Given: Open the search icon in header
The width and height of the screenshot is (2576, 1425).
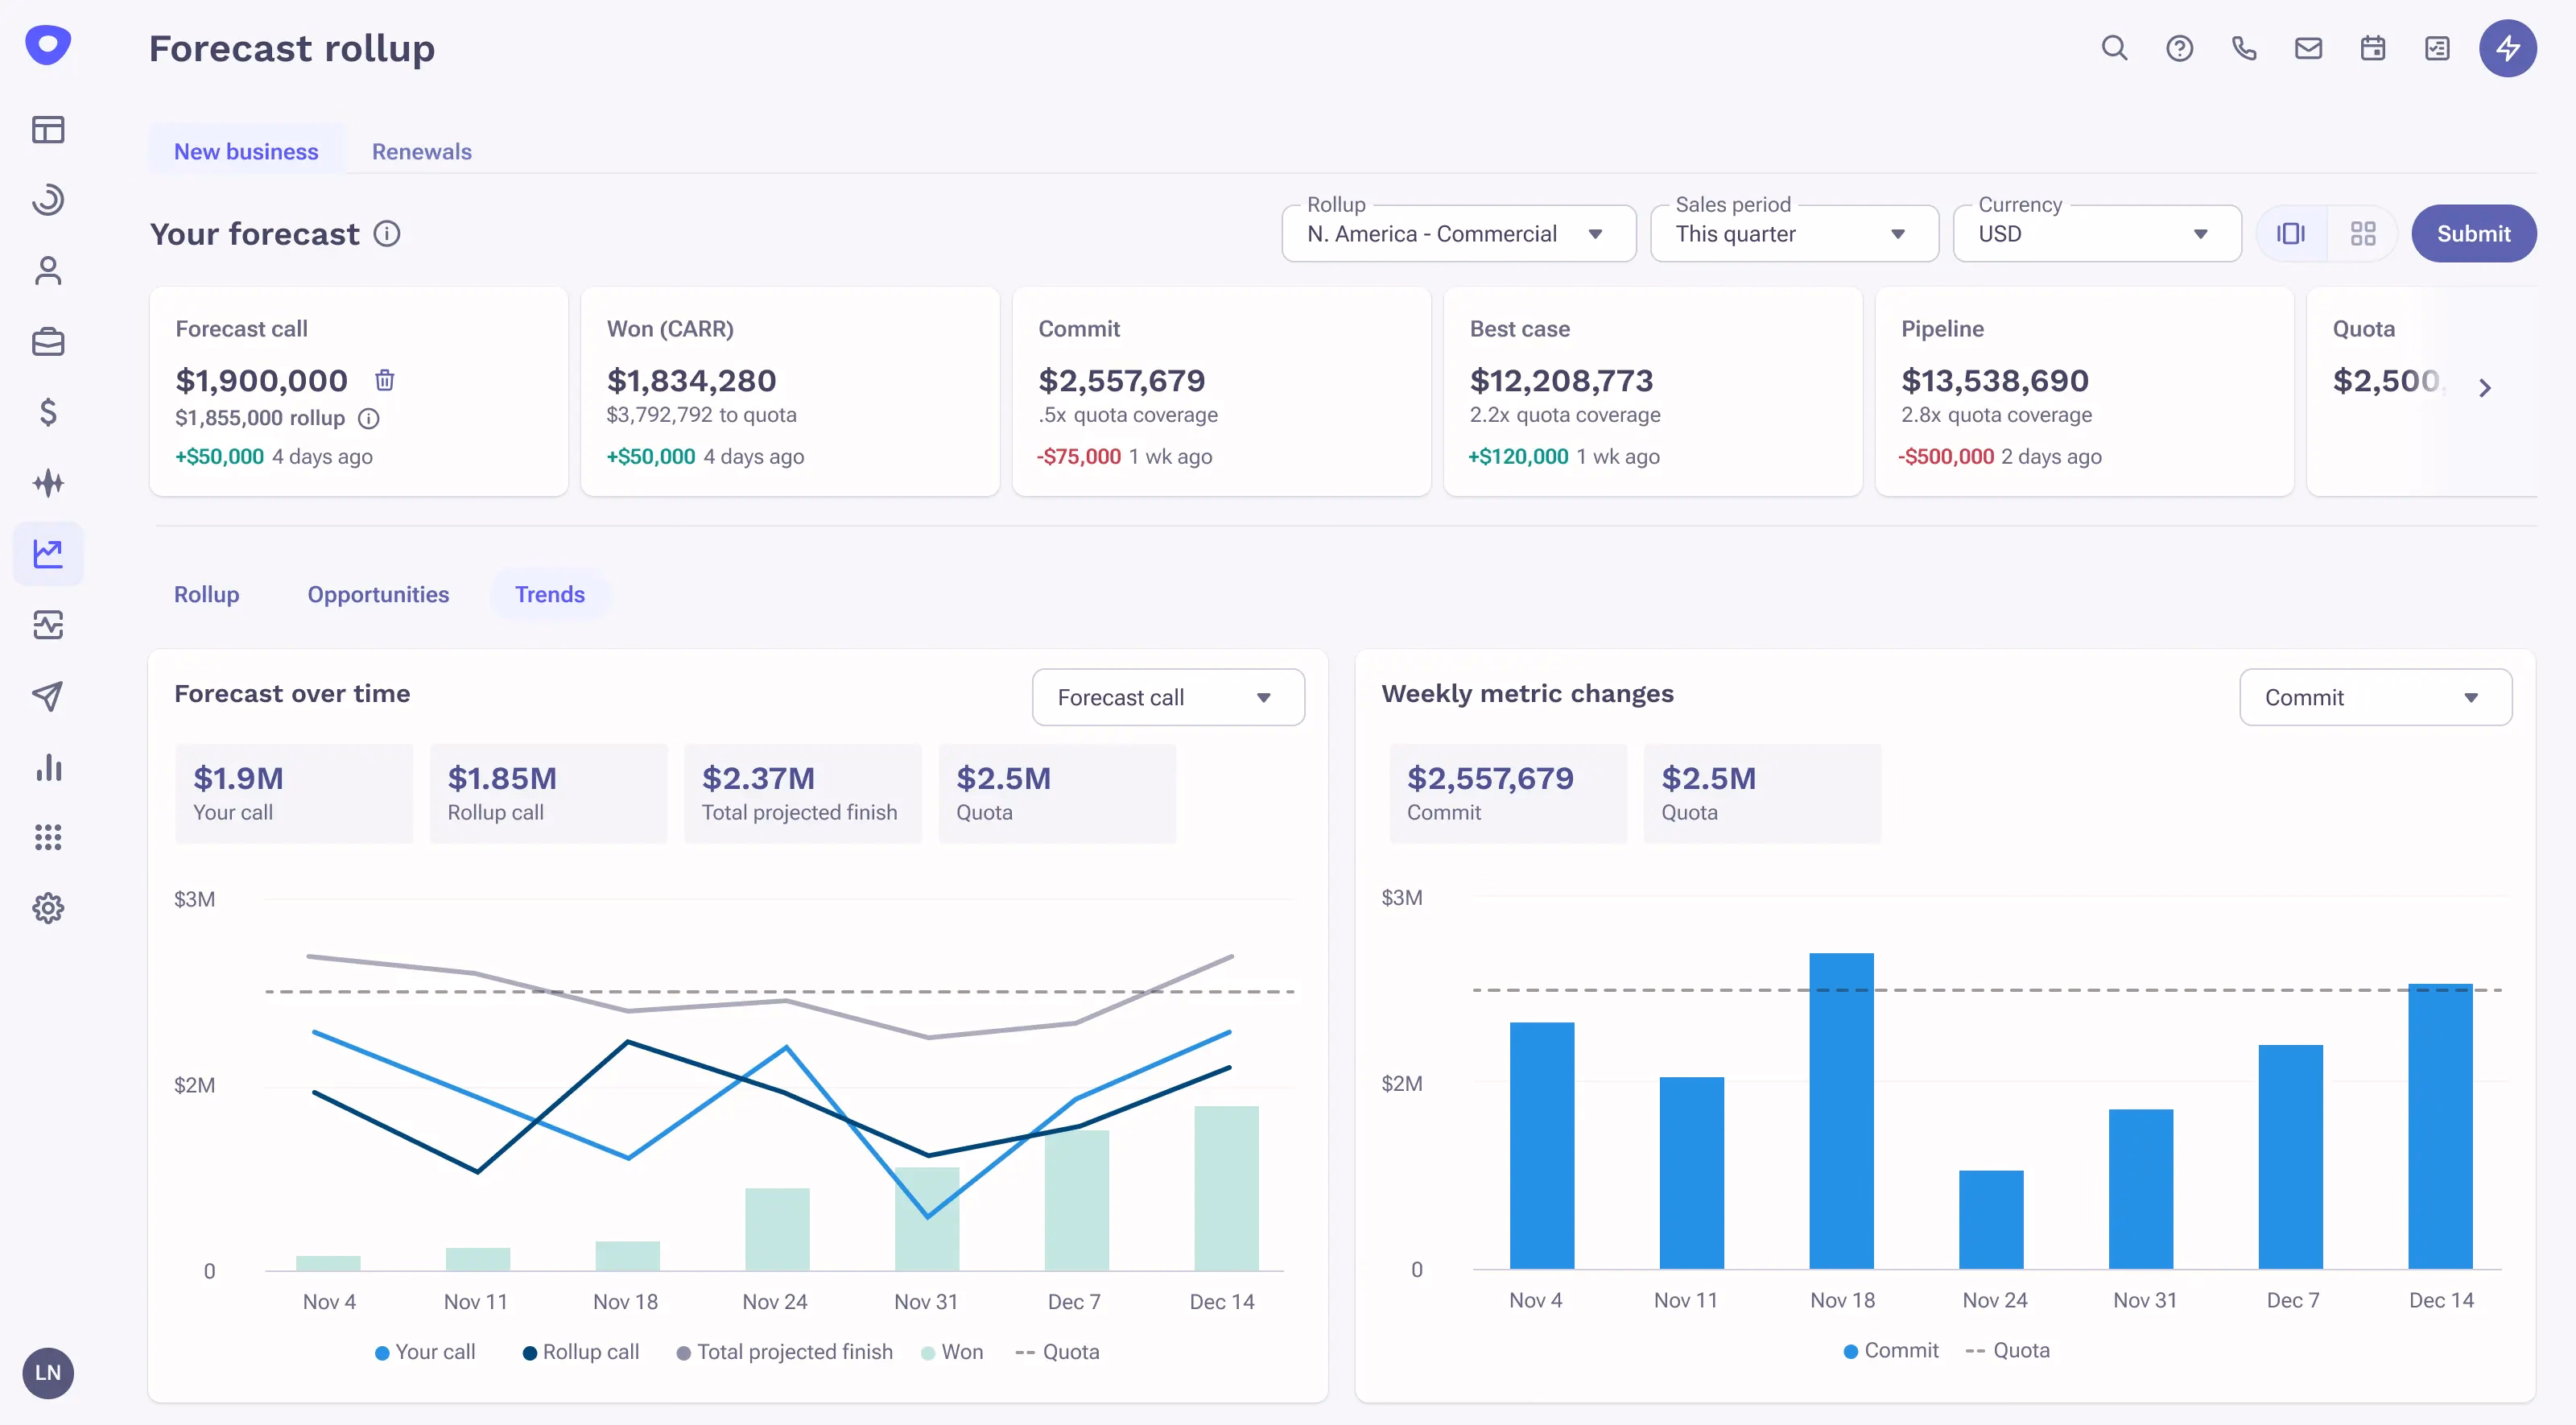Looking at the screenshot, I should click(x=2114, y=48).
